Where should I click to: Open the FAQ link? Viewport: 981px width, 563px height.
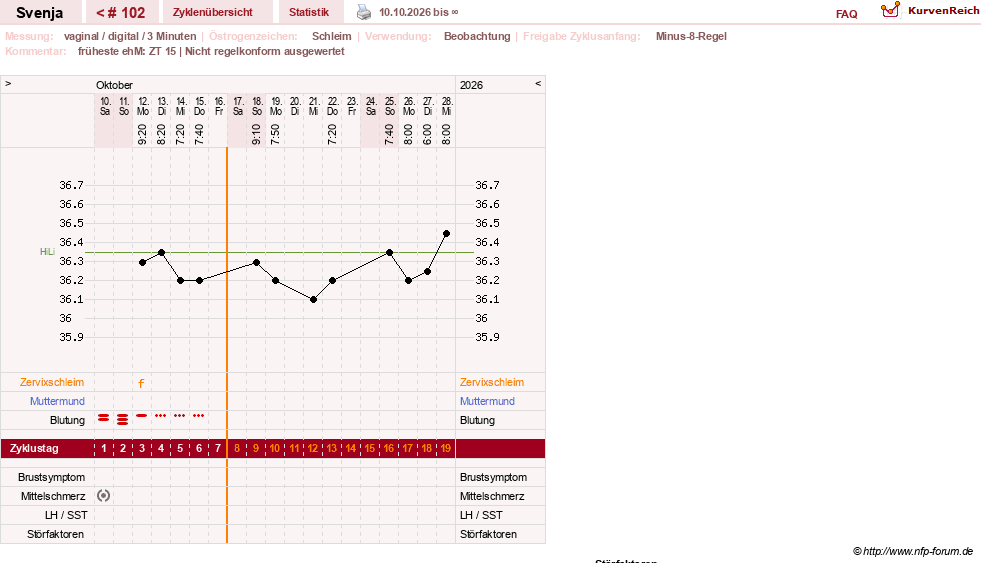tap(846, 14)
